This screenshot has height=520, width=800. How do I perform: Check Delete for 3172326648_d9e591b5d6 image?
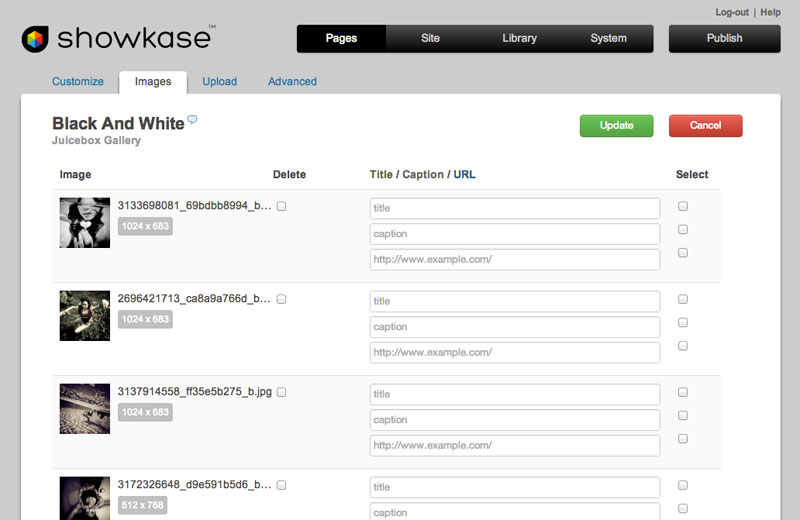click(x=281, y=485)
